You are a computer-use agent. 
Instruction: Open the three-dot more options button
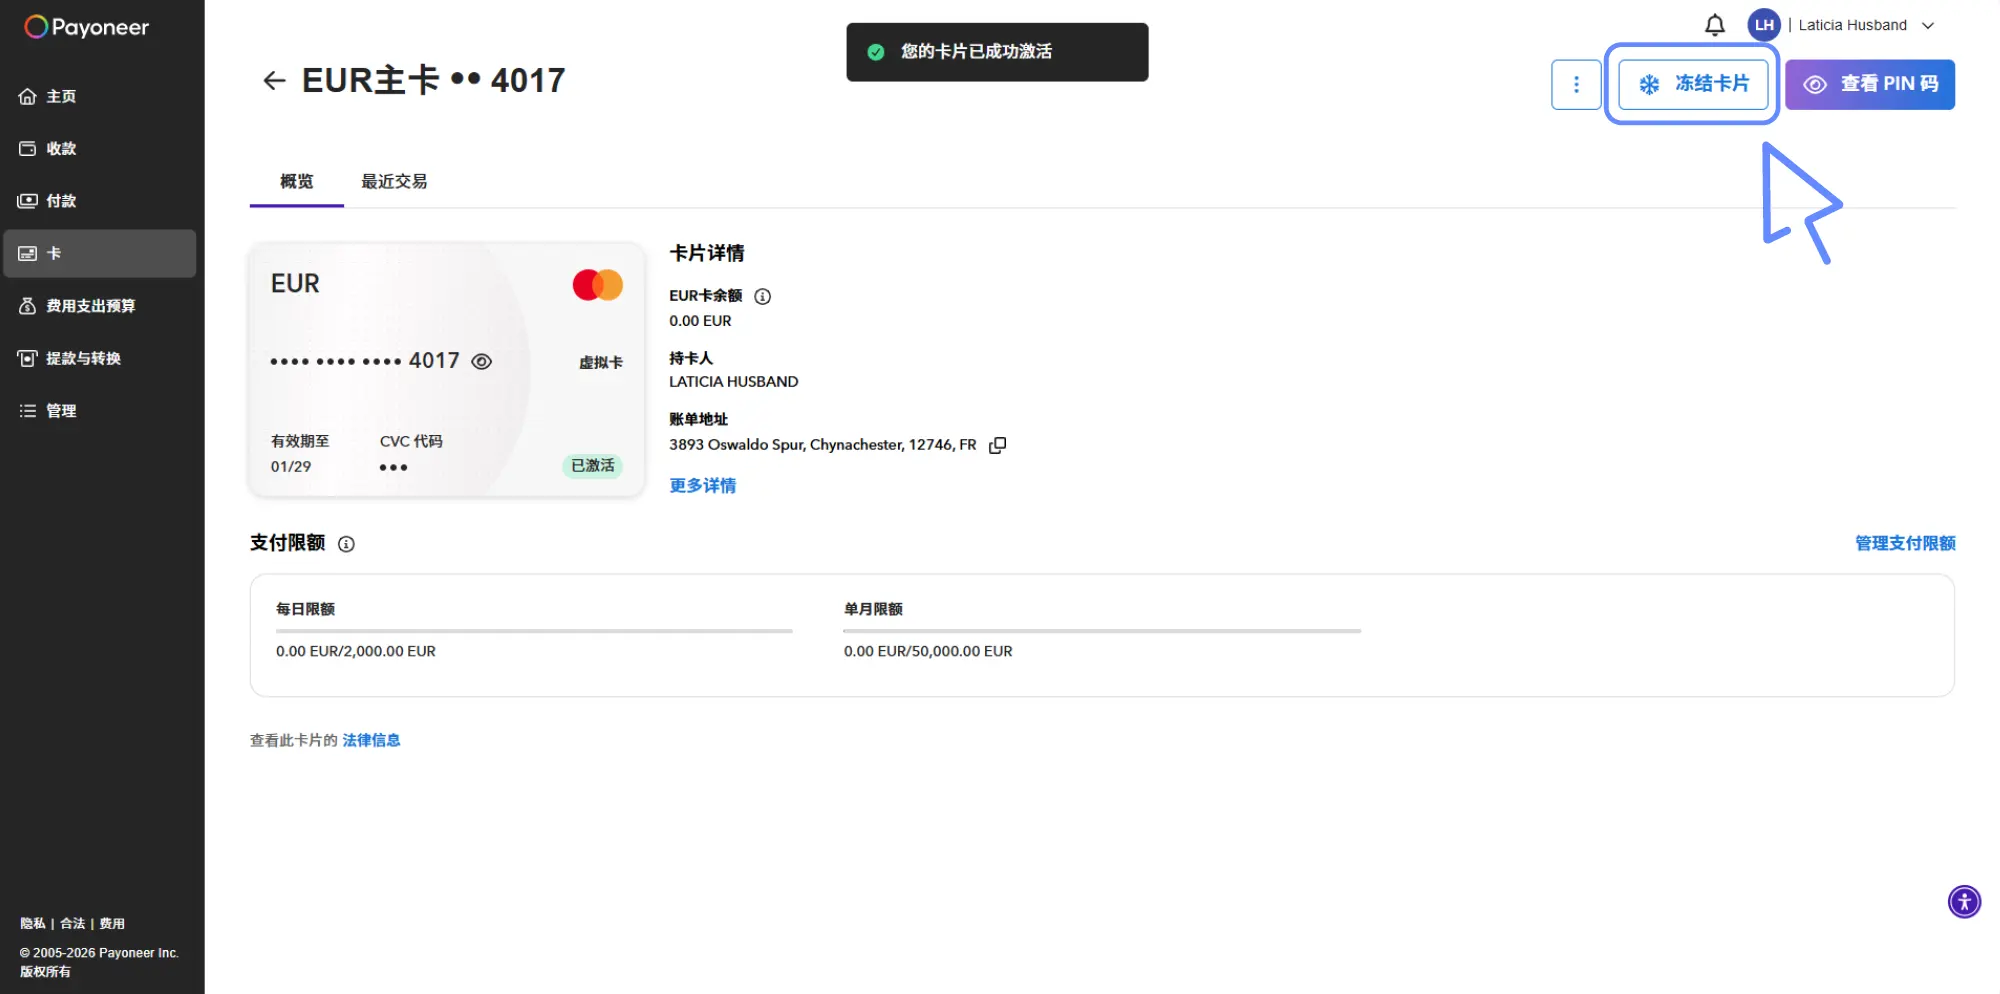1576,85
